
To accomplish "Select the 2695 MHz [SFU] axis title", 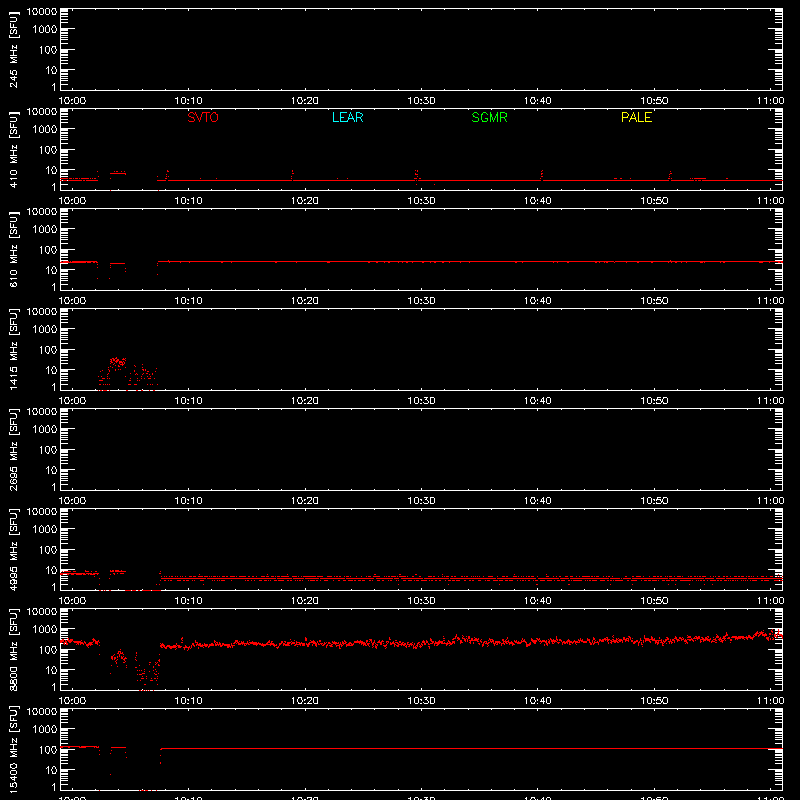I will point(13,449).
